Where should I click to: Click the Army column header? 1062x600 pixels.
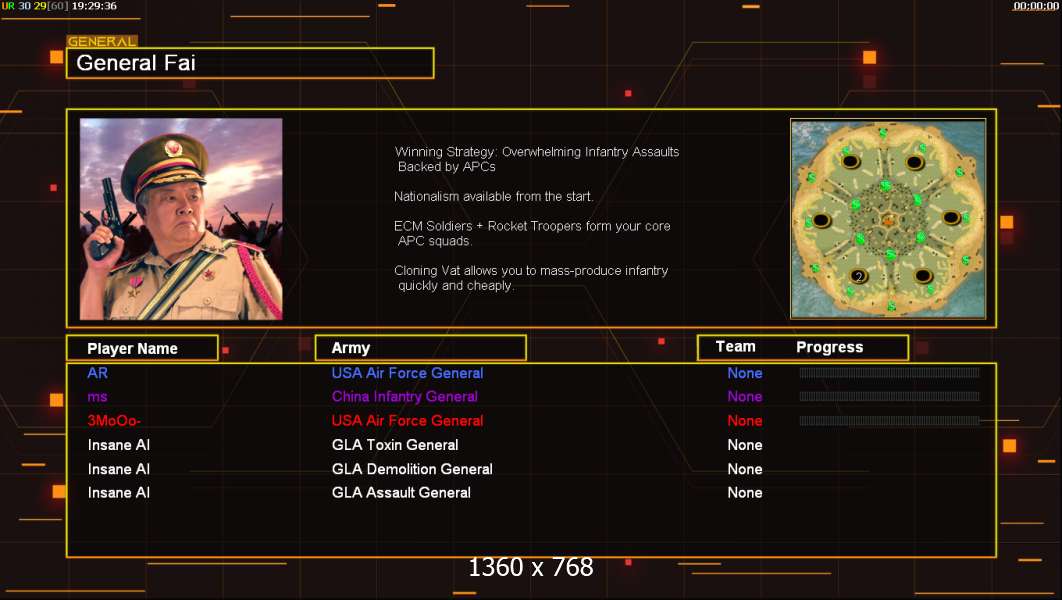(x=421, y=348)
